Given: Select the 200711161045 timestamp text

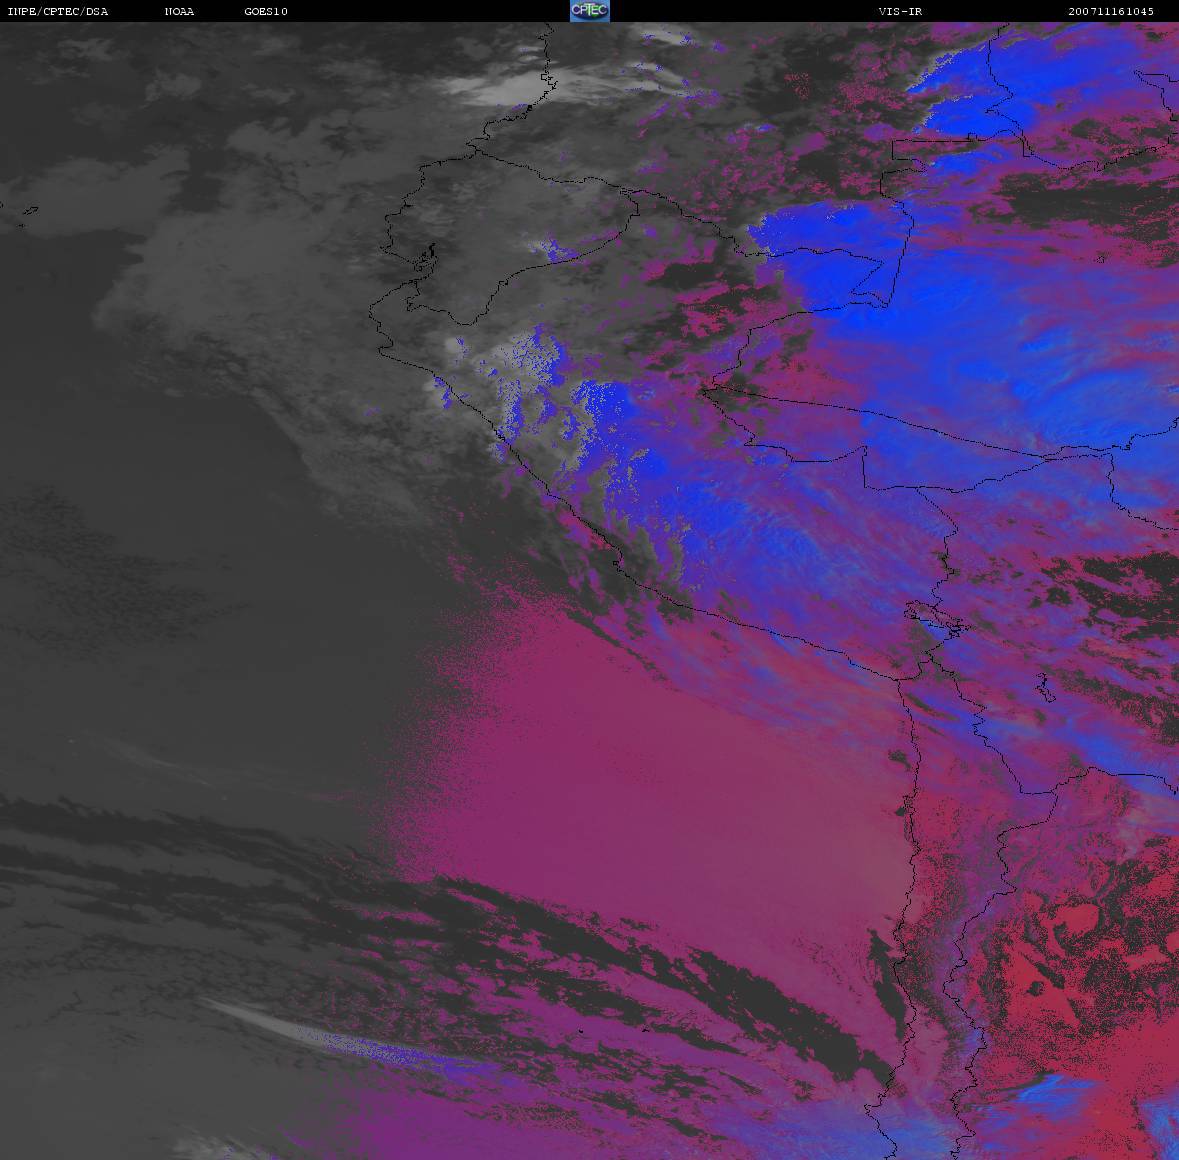Looking at the screenshot, I should pos(1111,11).
